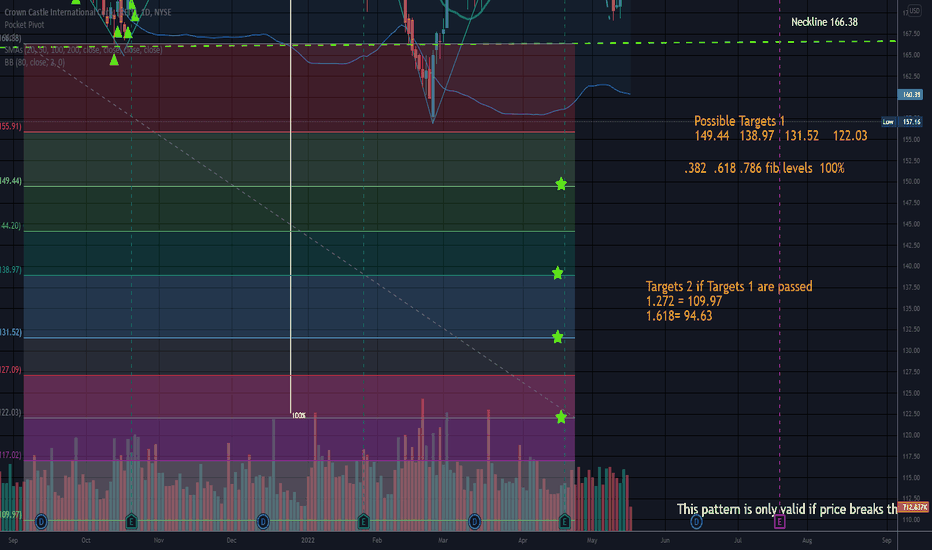Click the Nov label on time axis
This screenshot has height=550, width=932.
click(159, 540)
